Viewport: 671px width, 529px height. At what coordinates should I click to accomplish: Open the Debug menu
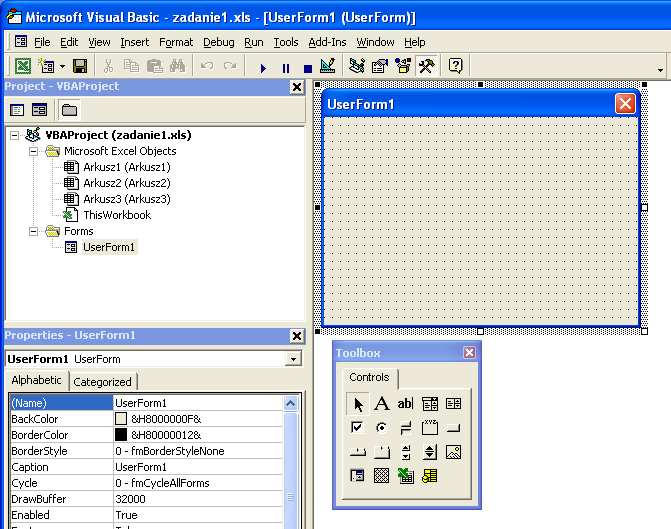click(x=219, y=42)
